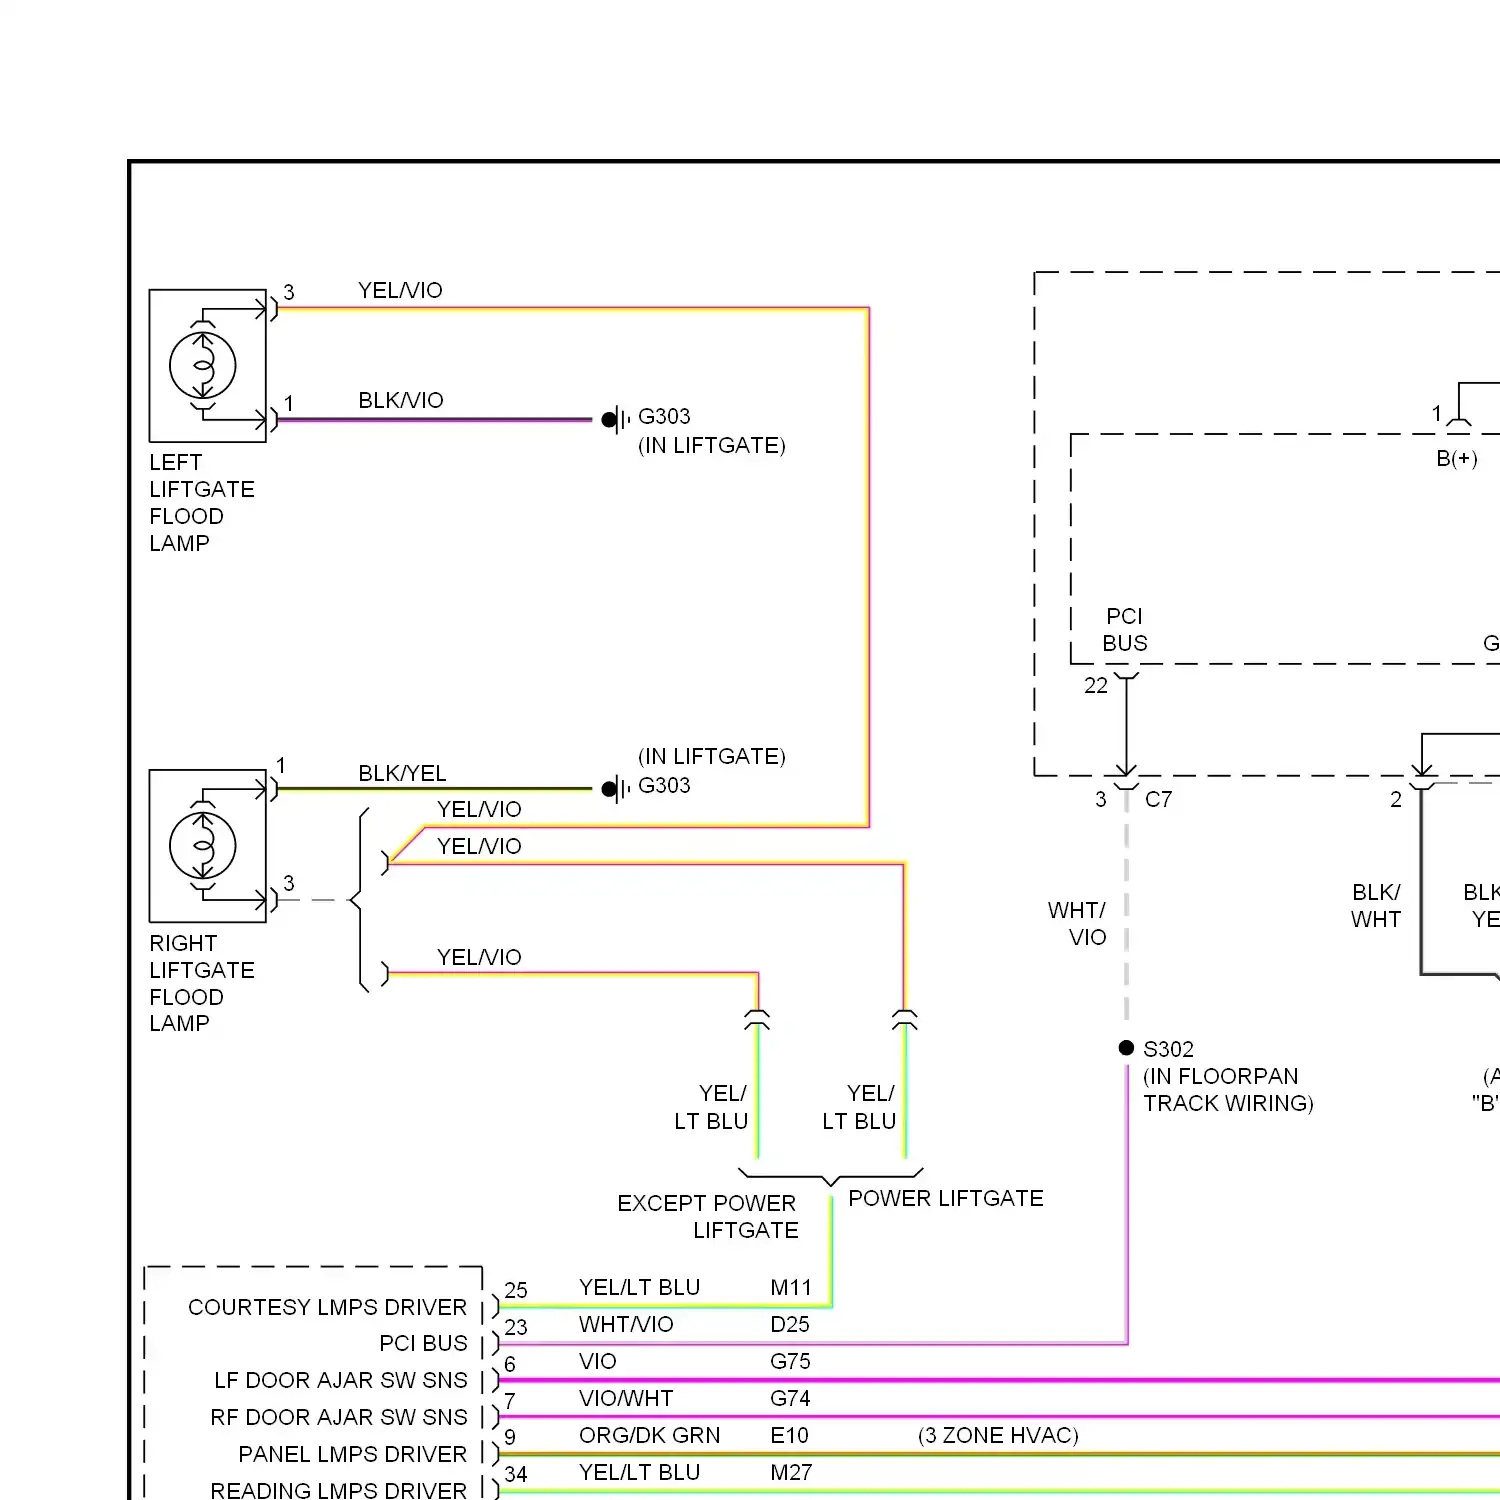Screen dimensions: 1500x1500
Task: Click the S302 splice dot
Action: [x=1126, y=1048]
